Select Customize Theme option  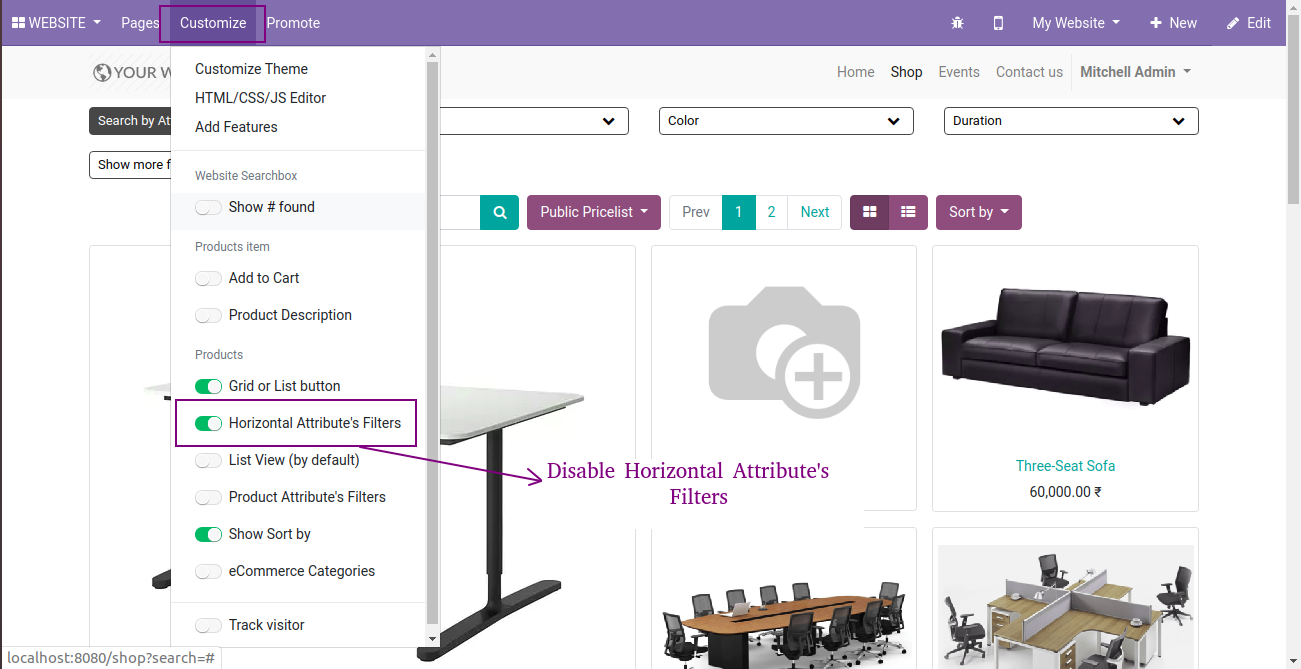pyautogui.click(x=251, y=69)
